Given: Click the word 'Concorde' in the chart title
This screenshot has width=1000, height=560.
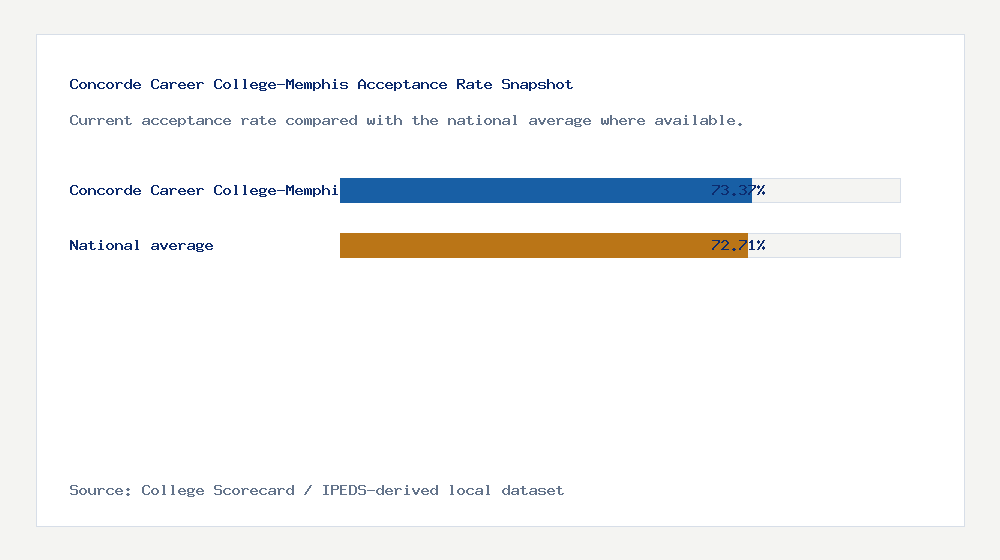Looking at the screenshot, I should (105, 84).
